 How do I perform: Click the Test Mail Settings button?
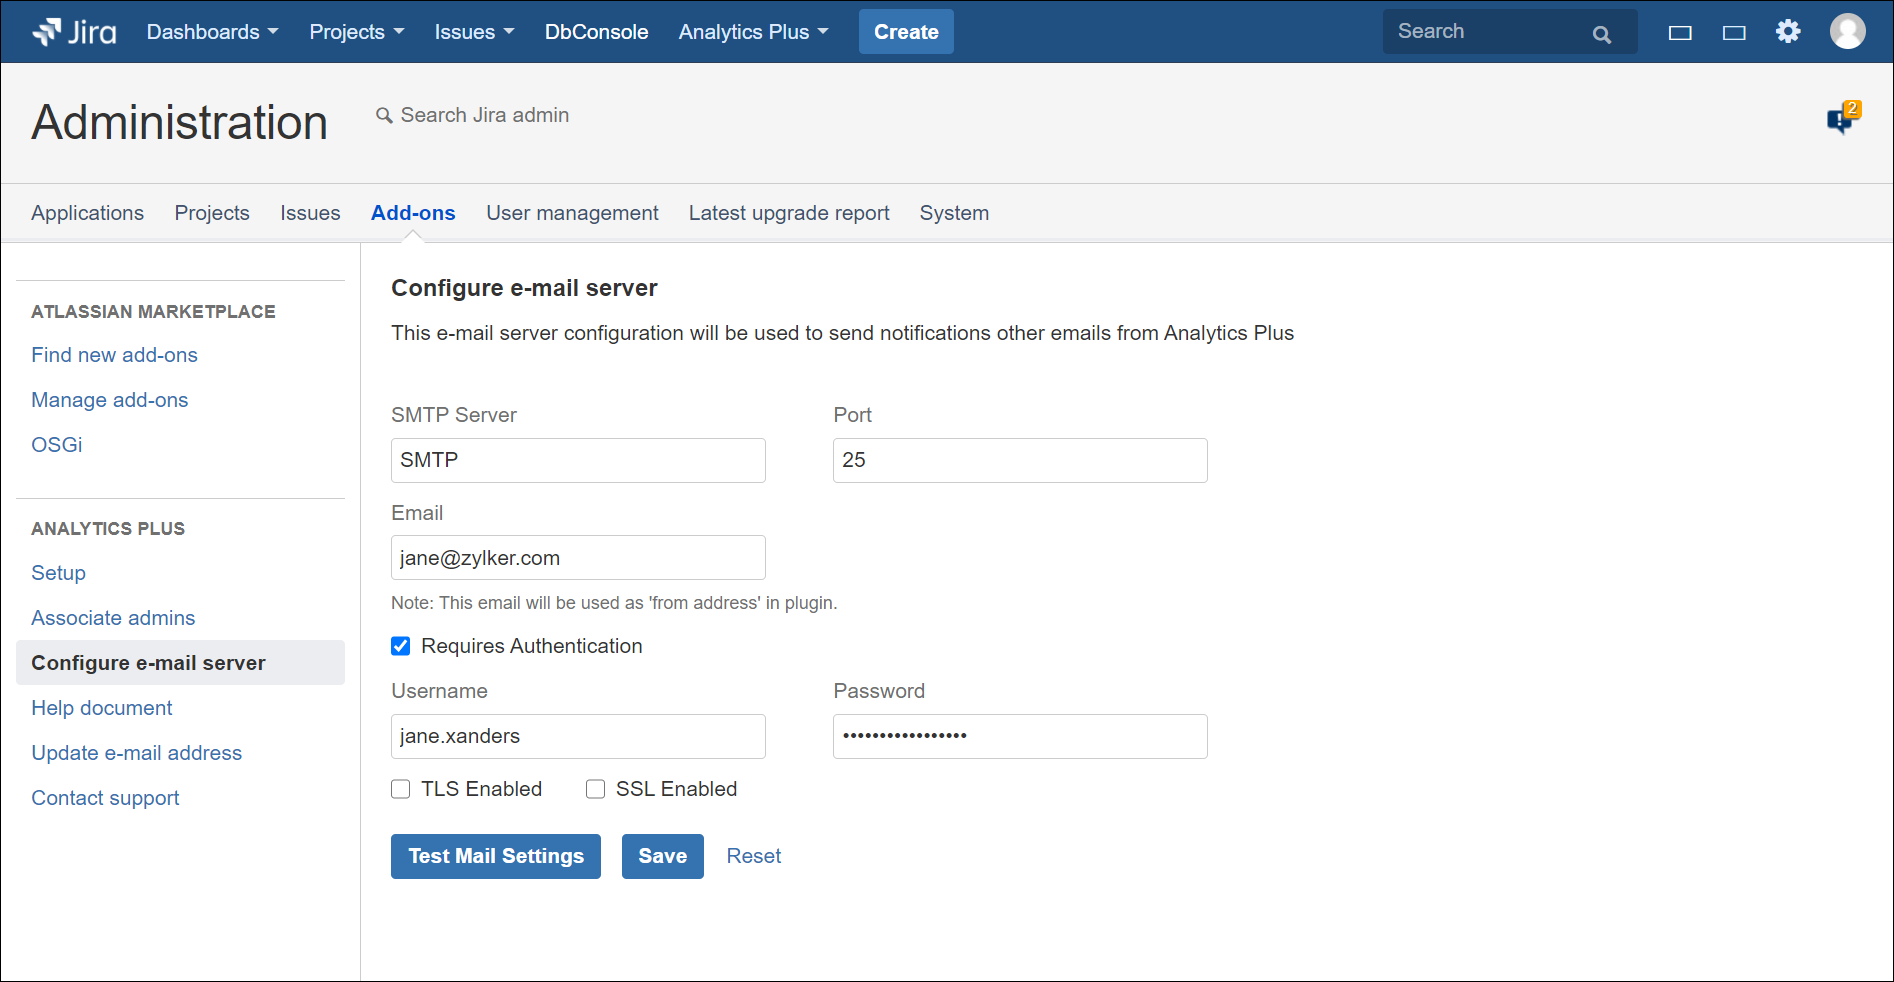click(496, 856)
